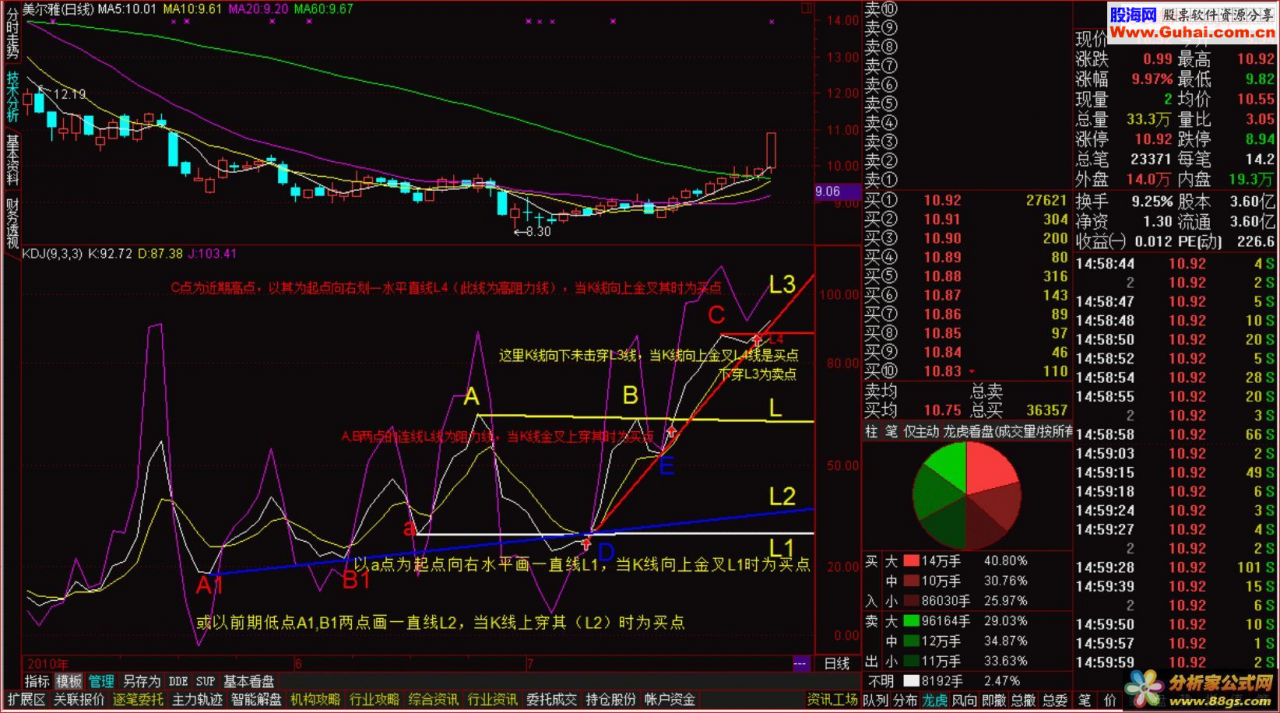The width and height of the screenshot is (1280, 713).
Task: Click the purple dashed button beside 日线
Action: click(800, 663)
